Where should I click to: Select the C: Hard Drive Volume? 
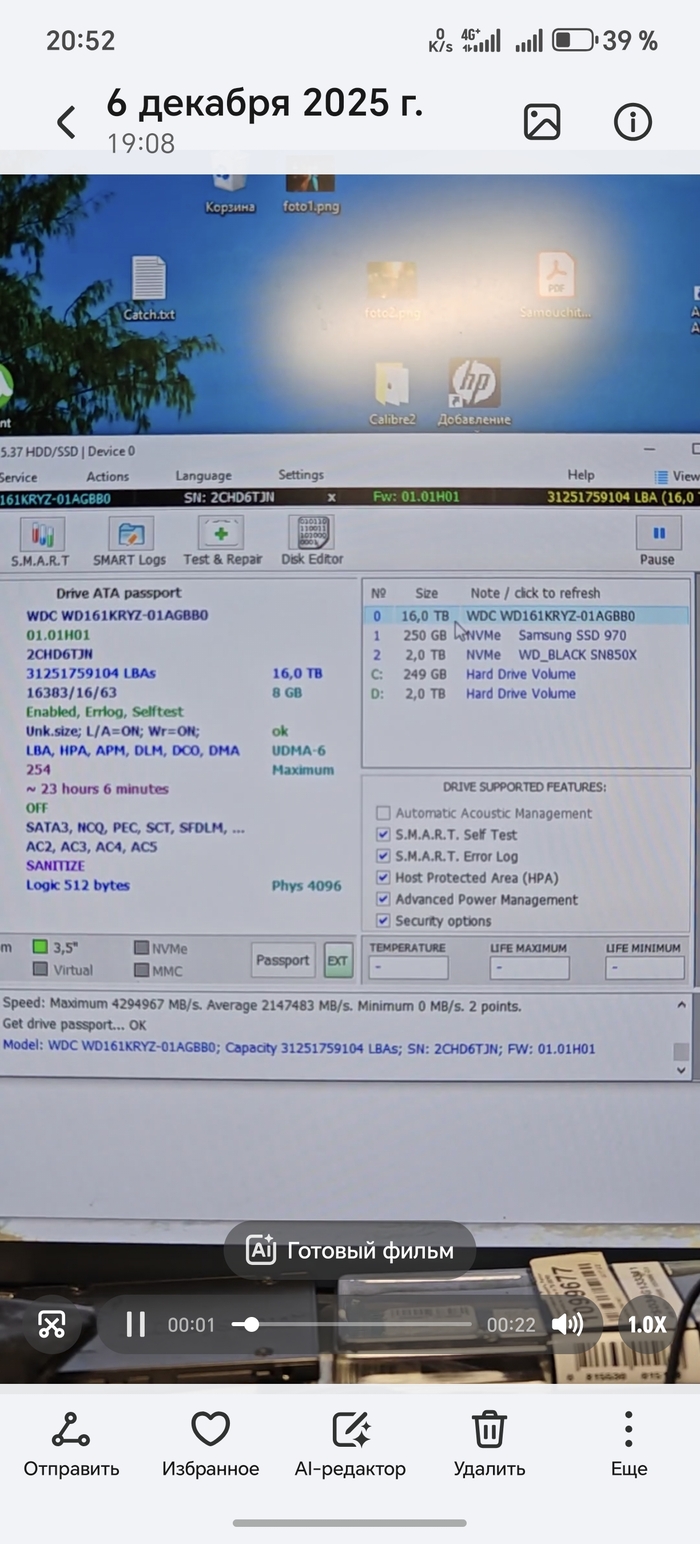tap(525, 674)
